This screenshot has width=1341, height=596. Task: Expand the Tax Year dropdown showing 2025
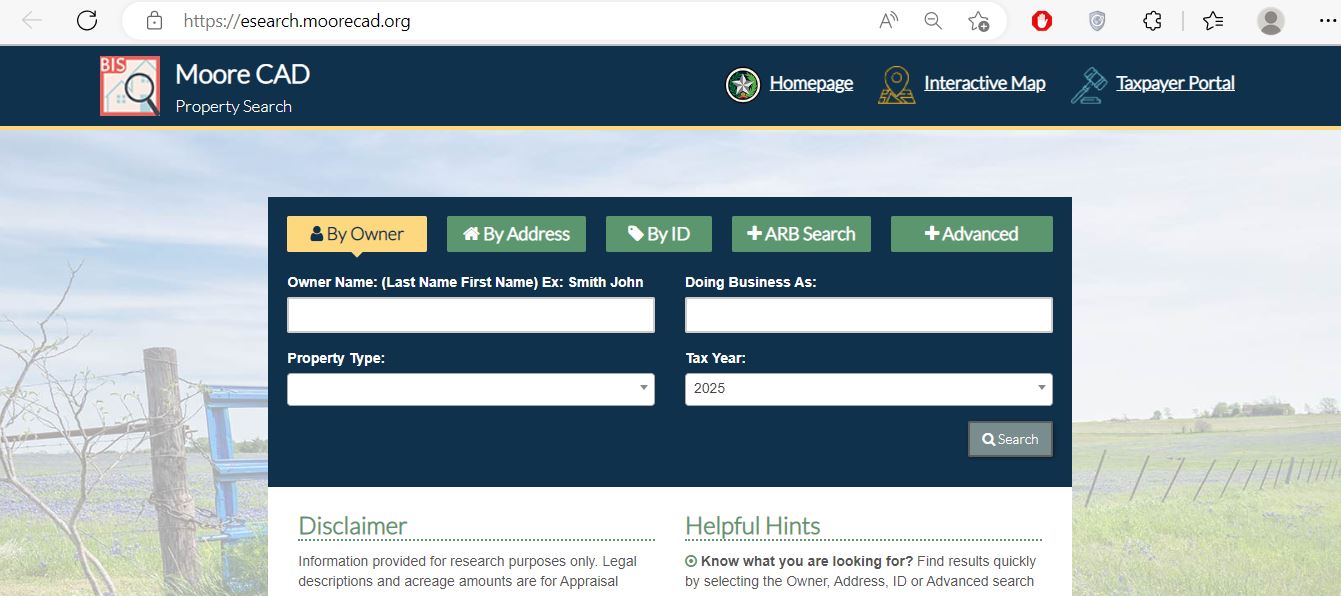868,389
